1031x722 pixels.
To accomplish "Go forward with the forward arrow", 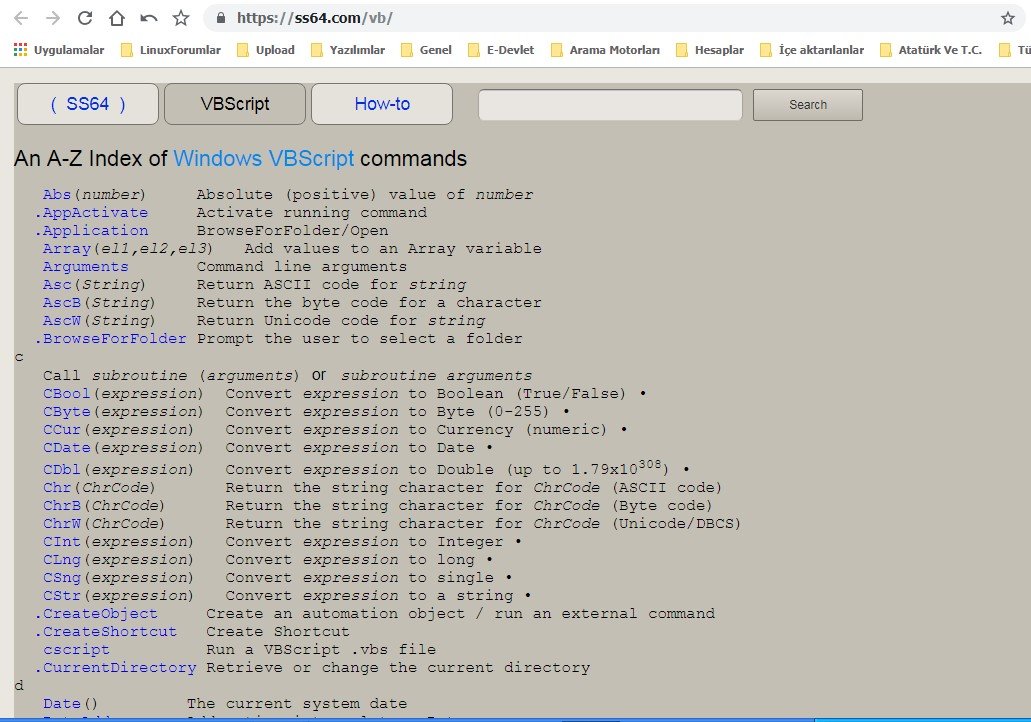I will pyautogui.click(x=53, y=18).
